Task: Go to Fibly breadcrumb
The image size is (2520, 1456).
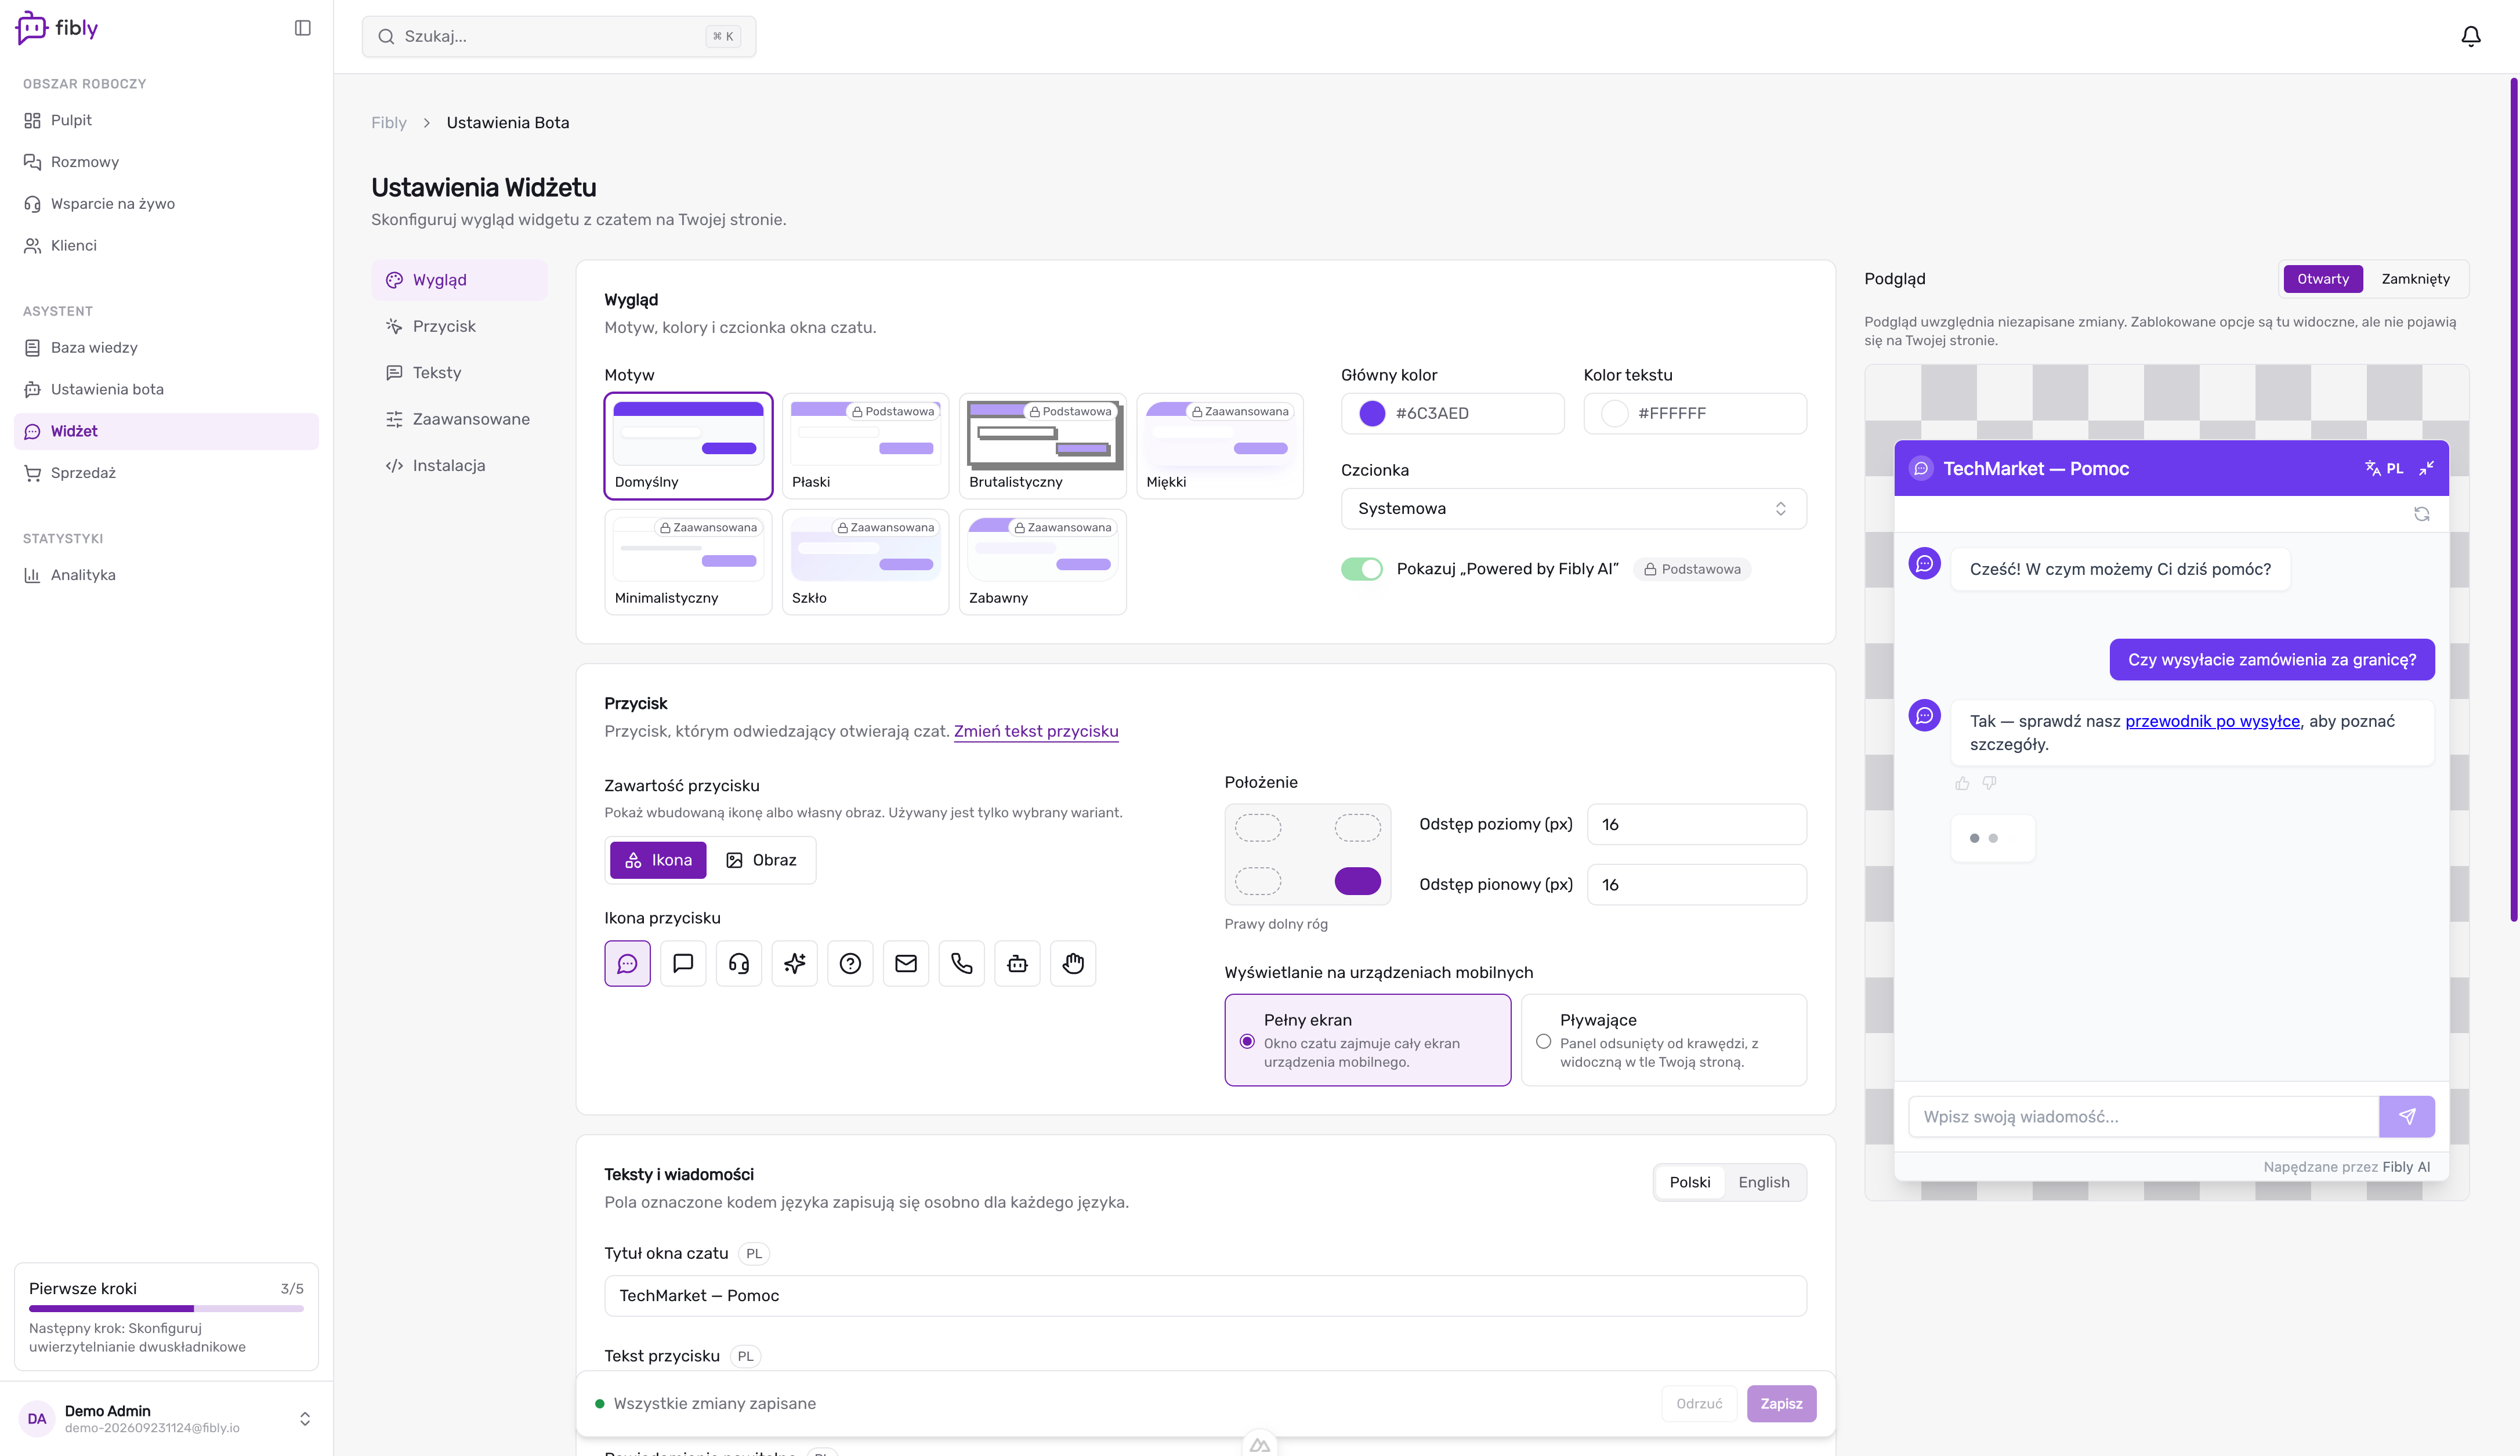Action: (x=388, y=122)
